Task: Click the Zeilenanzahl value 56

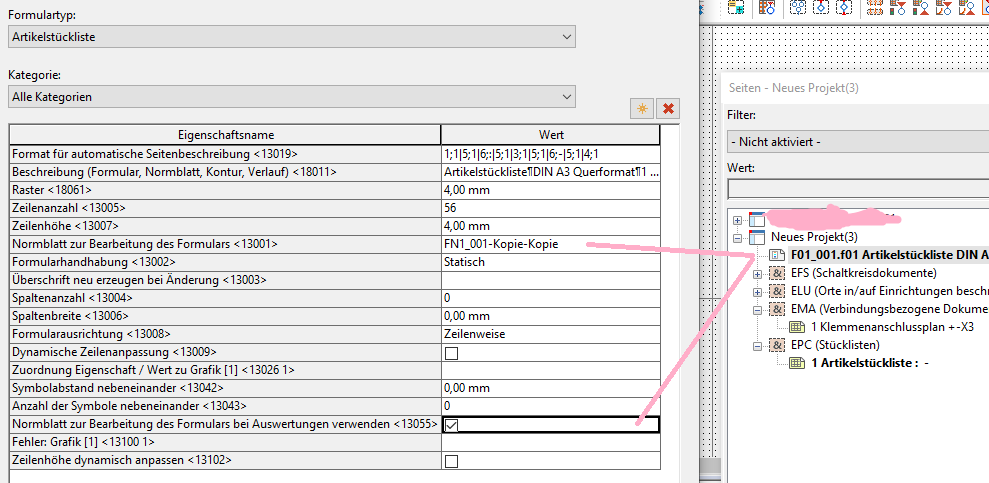Action: [551, 208]
